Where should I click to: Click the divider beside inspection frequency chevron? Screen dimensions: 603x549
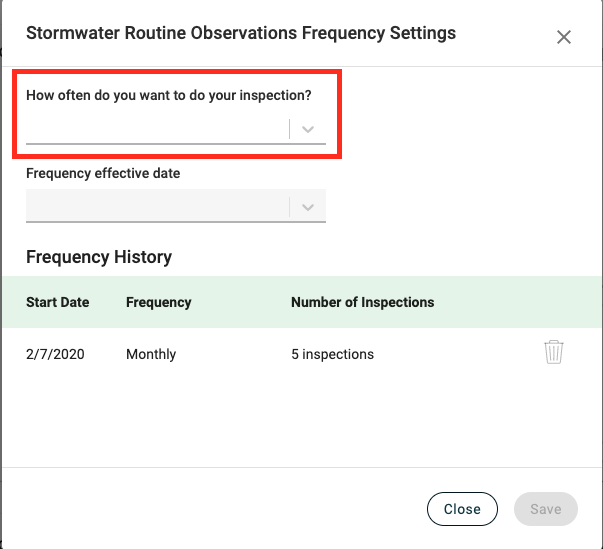(x=289, y=129)
